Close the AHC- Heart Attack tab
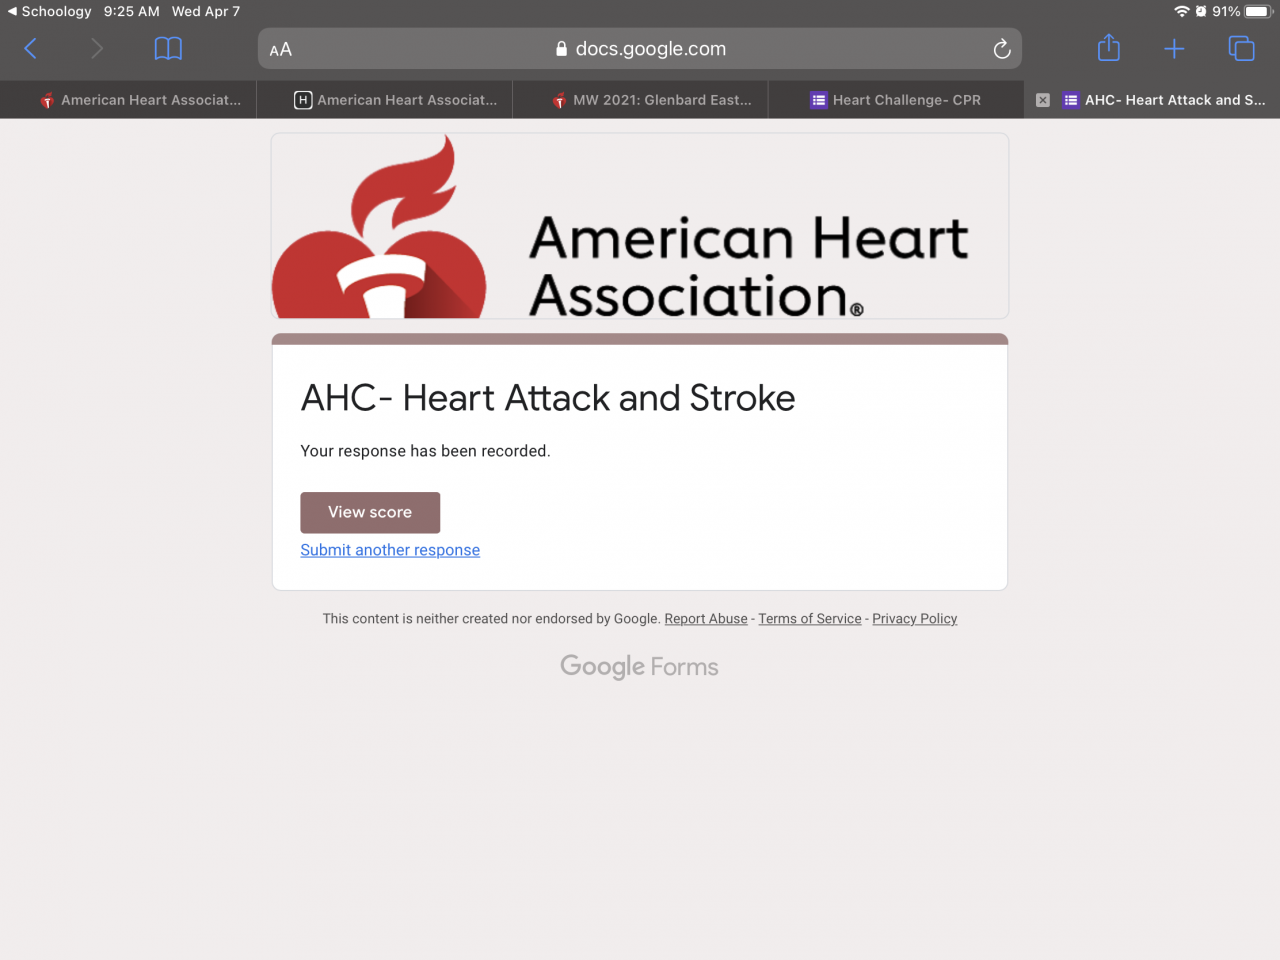1280x960 pixels. [x=1043, y=100]
